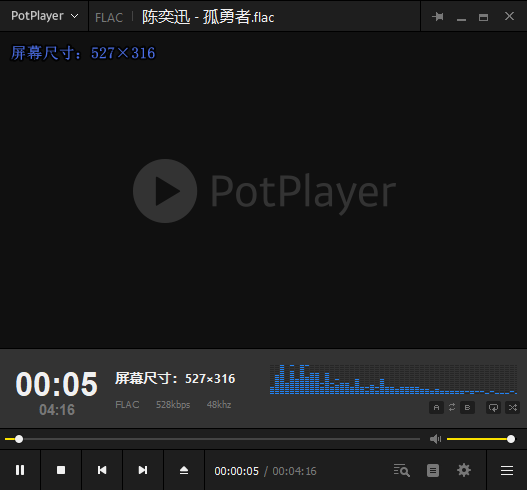Open the control panel gear settings

tap(464, 470)
